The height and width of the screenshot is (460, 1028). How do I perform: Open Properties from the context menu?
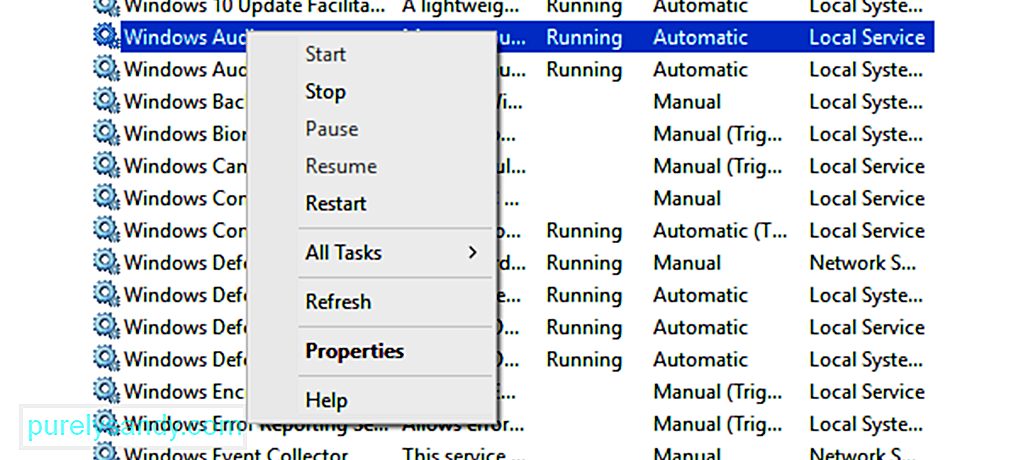pos(355,351)
